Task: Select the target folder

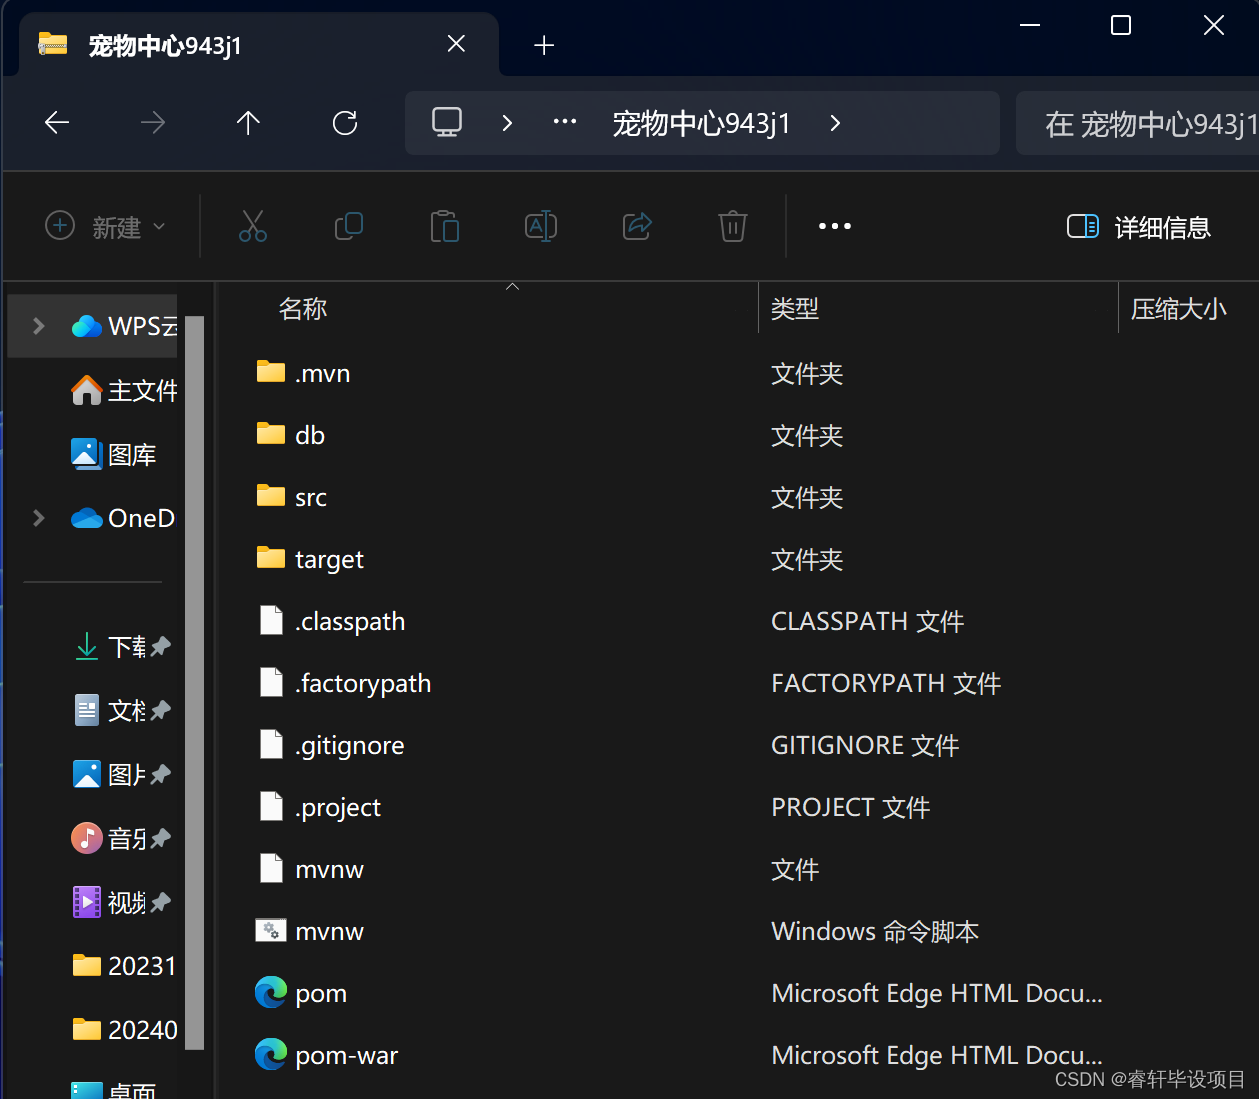Action: [310, 559]
